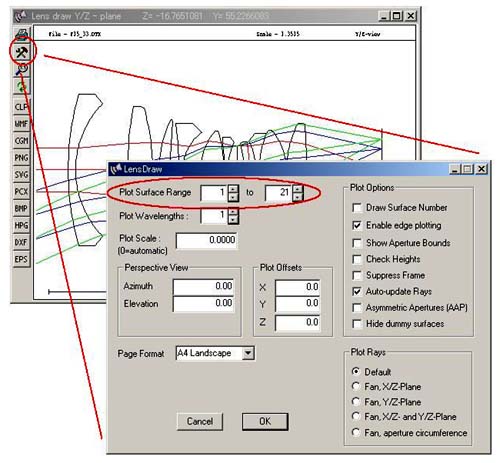
Task: Export plot as SVG
Action: click(22, 174)
